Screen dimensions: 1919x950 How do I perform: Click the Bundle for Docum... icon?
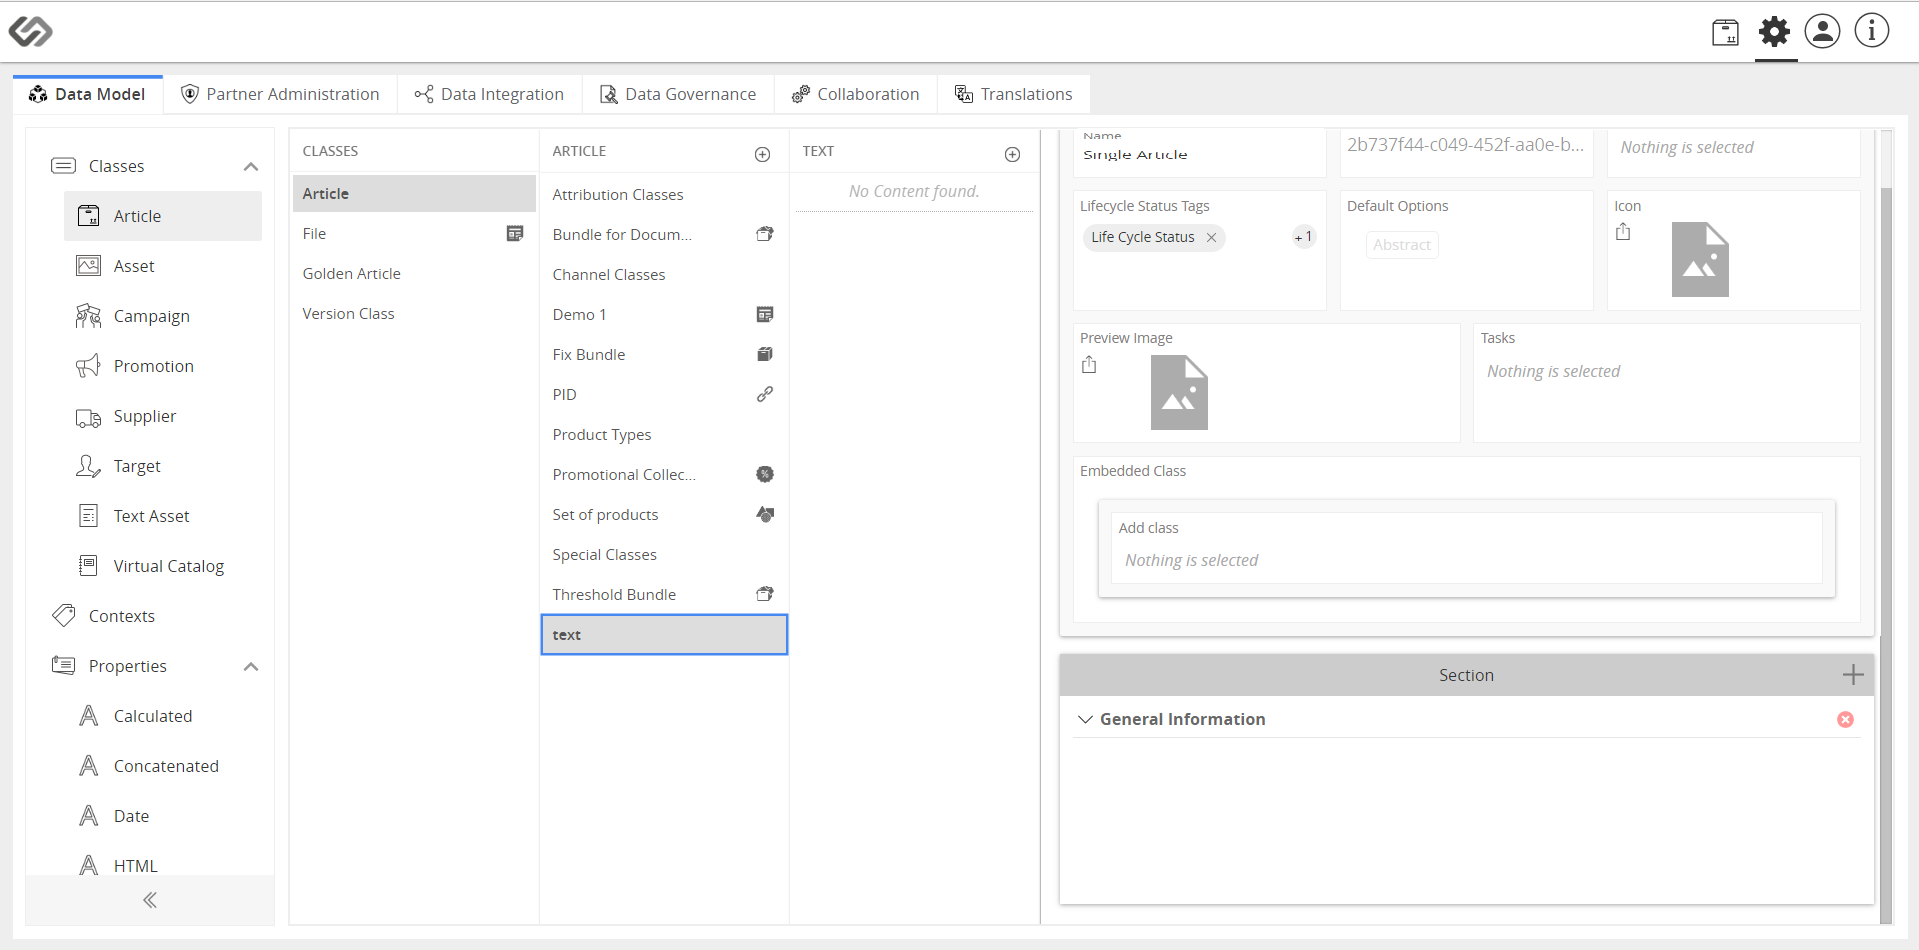[x=765, y=234]
